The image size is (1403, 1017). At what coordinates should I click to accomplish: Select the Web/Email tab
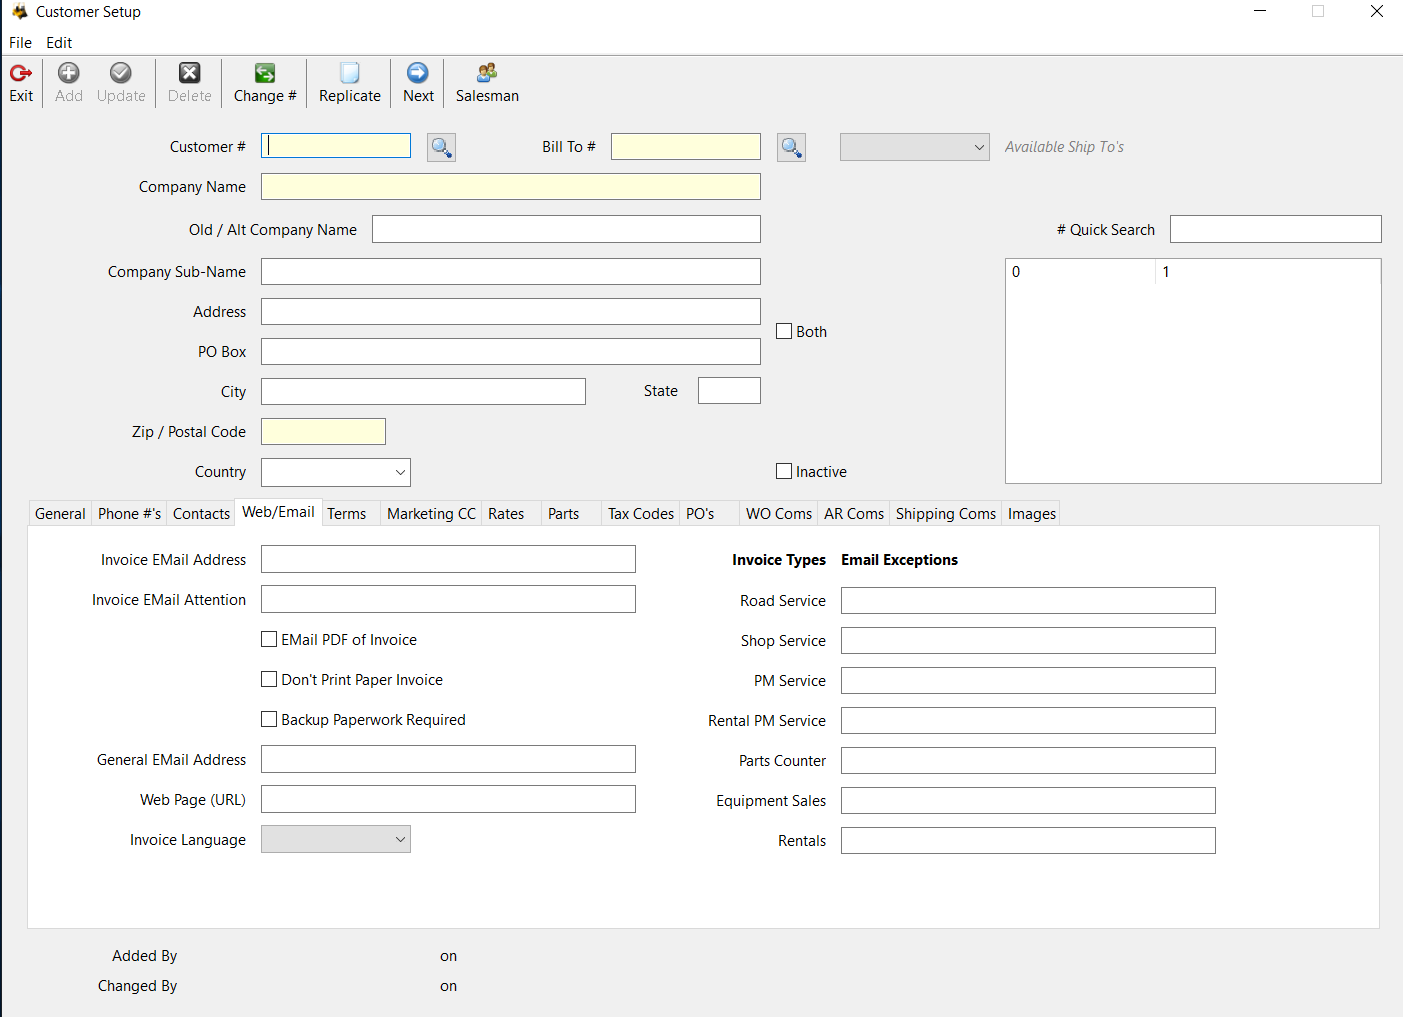coord(278,512)
